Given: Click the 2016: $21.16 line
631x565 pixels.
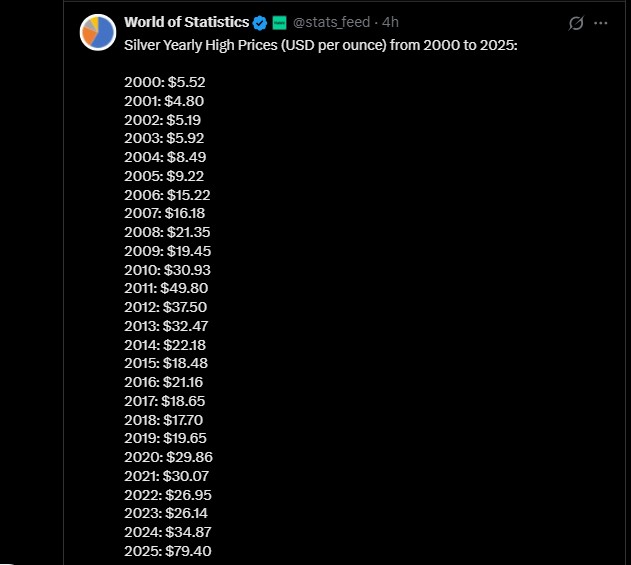Looking at the screenshot, I should [x=166, y=382].
